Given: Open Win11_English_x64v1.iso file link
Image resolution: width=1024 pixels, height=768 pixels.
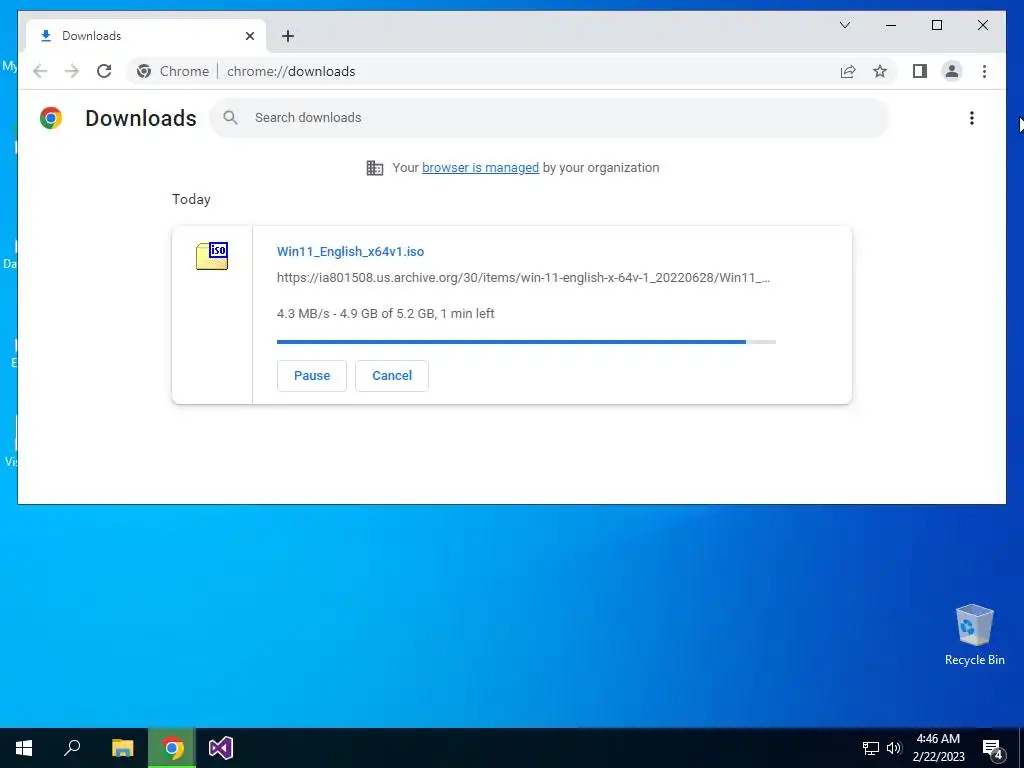Looking at the screenshot, I should point(350,251).
